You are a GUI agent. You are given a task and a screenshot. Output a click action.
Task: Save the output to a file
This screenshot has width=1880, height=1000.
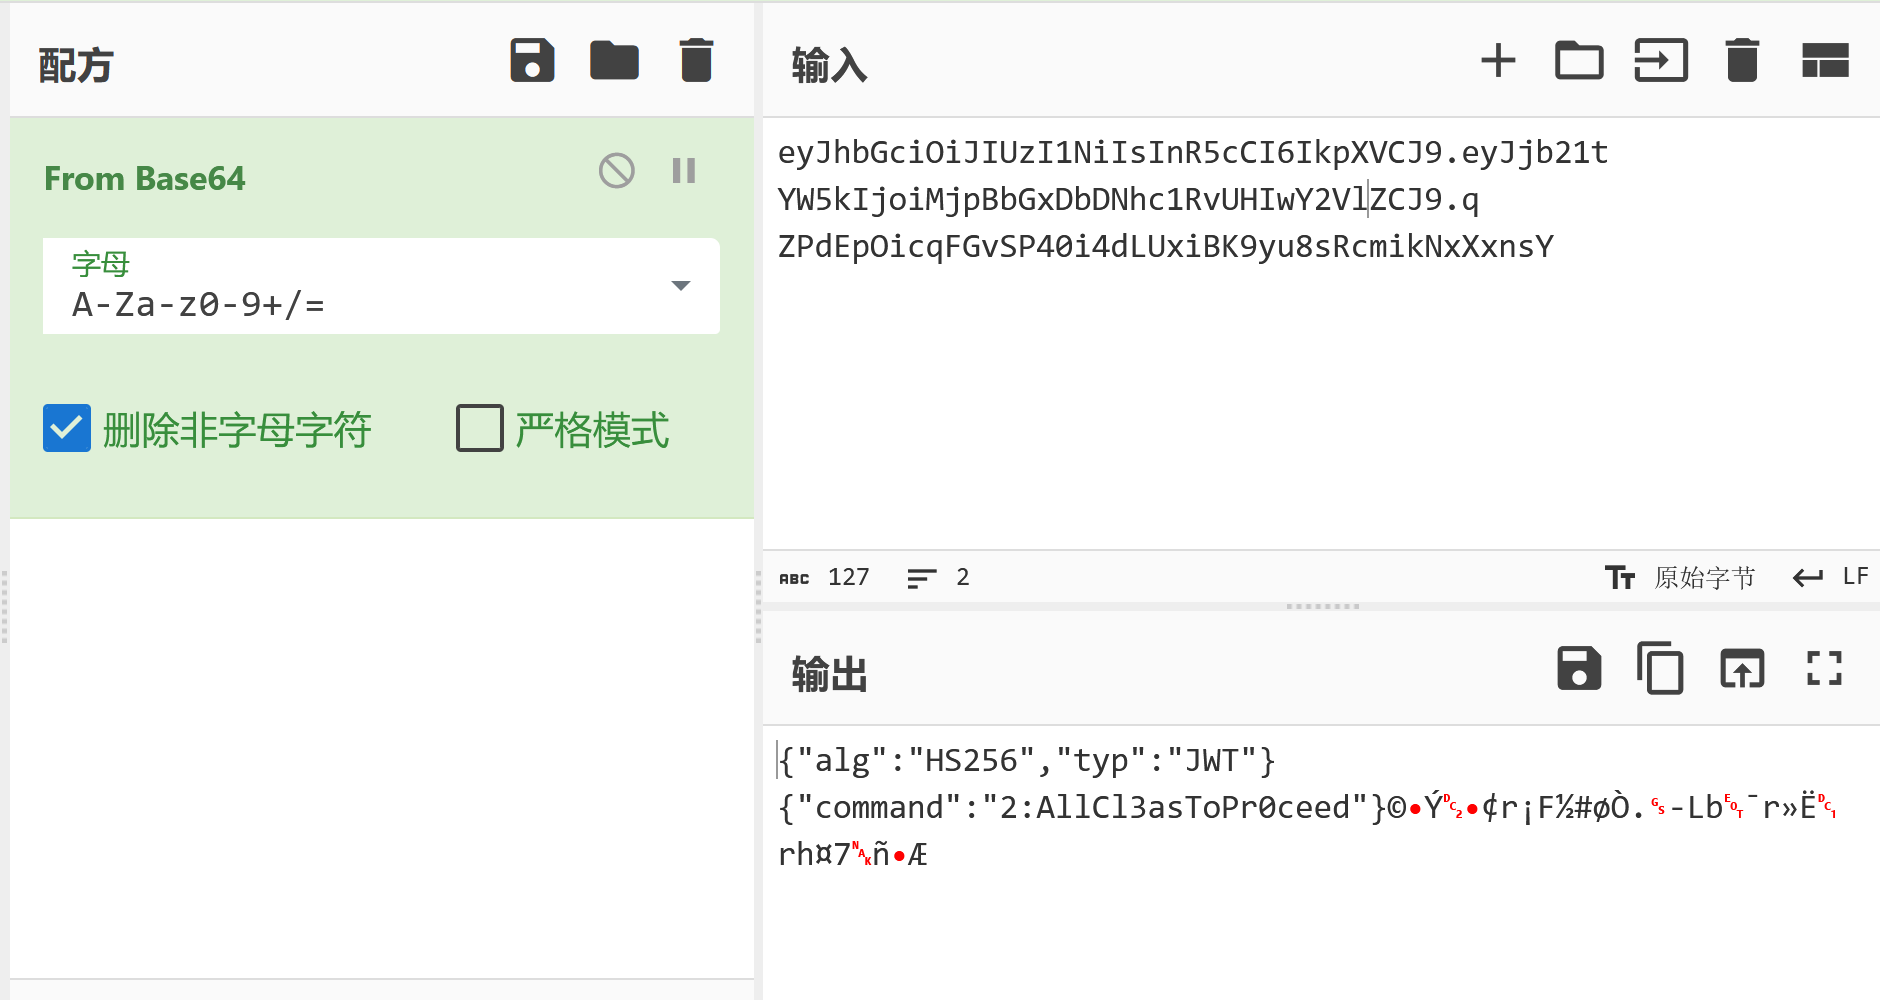(1579, 669)
